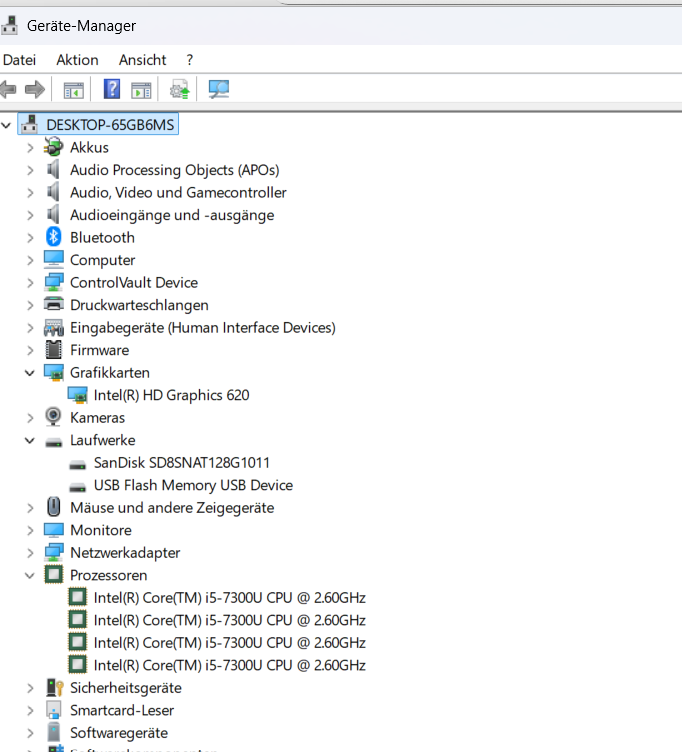Select the Smartcard-Leser label
682x752 pixels.
[122, 710]
